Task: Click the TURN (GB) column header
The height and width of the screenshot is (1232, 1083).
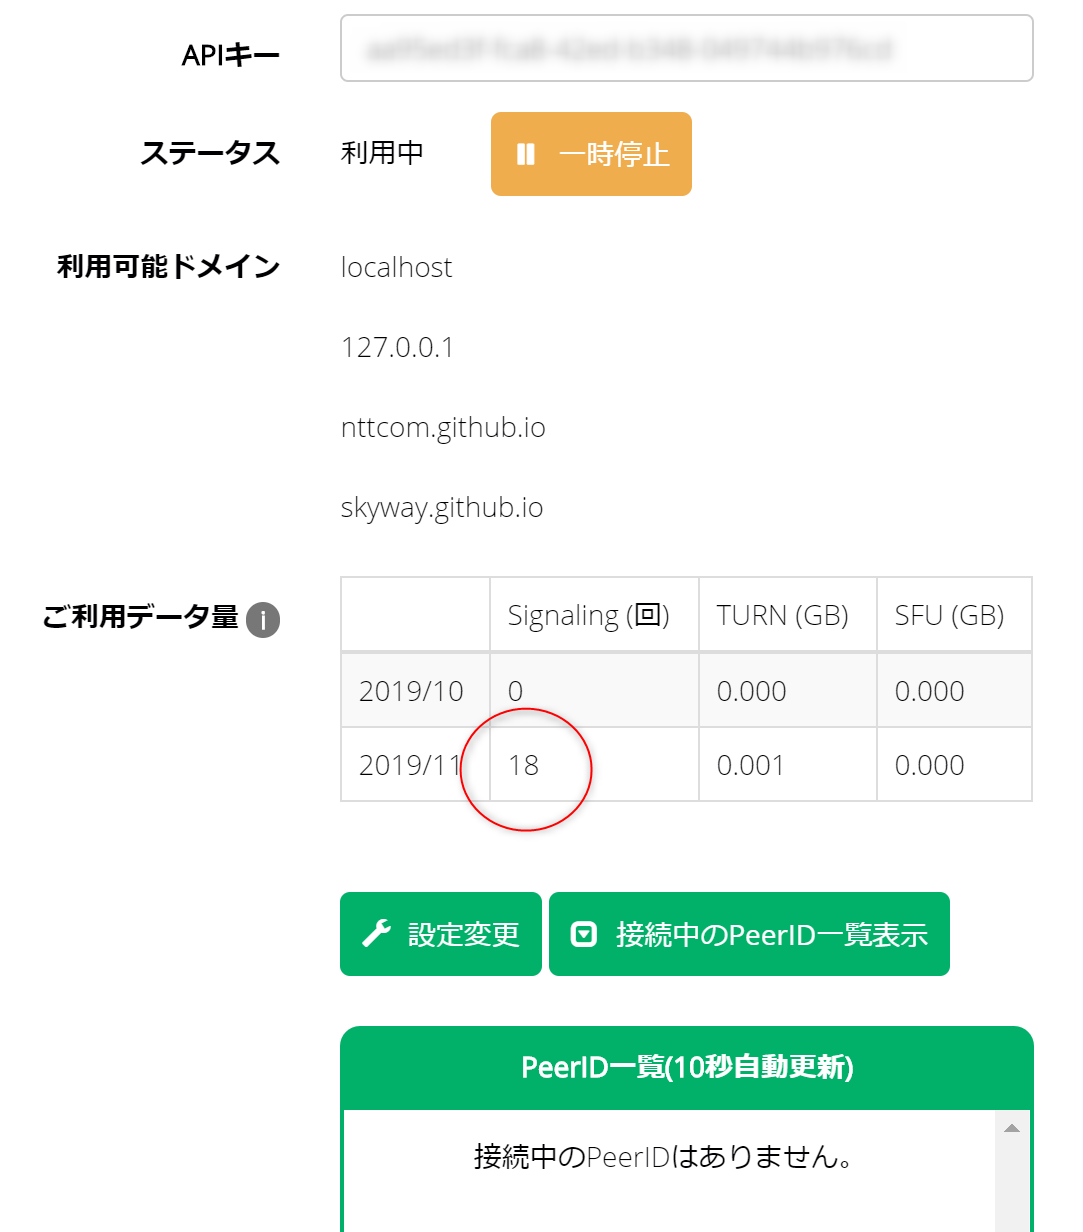Action: click(x=782, y=616)
